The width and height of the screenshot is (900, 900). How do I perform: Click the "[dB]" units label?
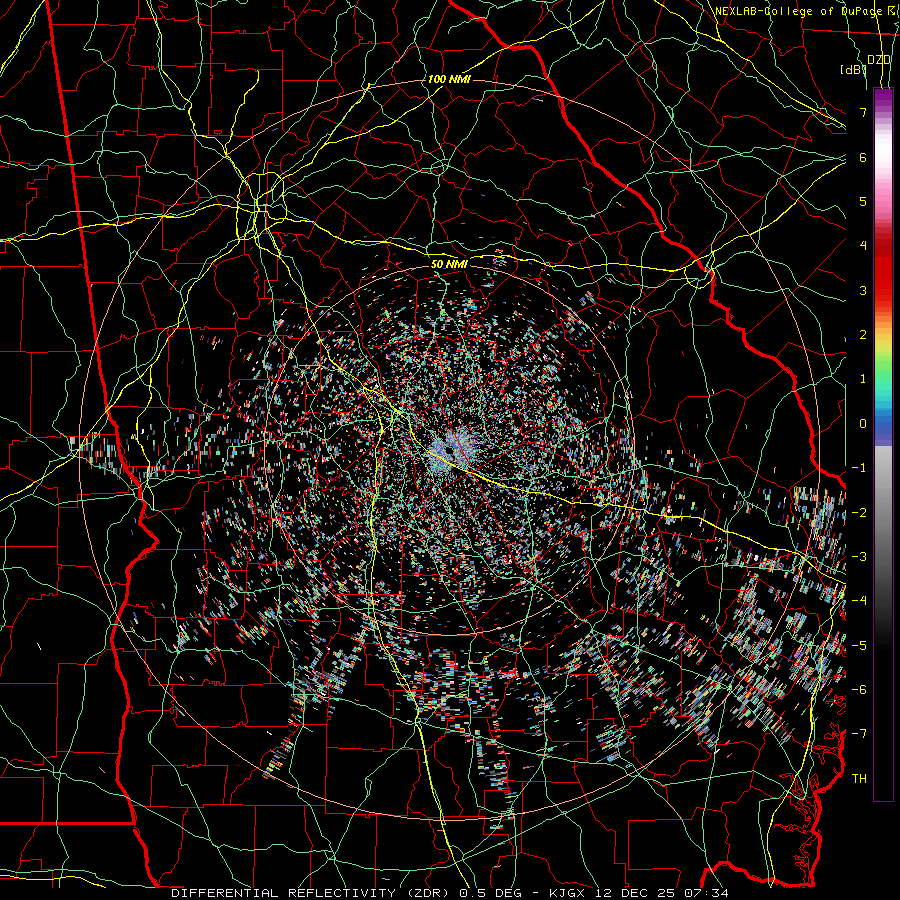coord(854,69)
